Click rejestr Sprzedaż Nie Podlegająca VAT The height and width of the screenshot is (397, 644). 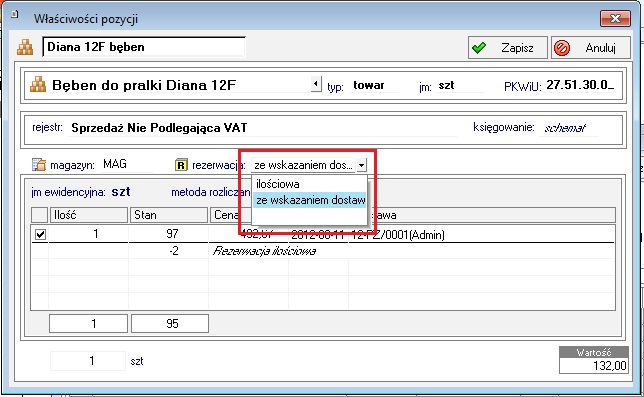pos(159,128)
